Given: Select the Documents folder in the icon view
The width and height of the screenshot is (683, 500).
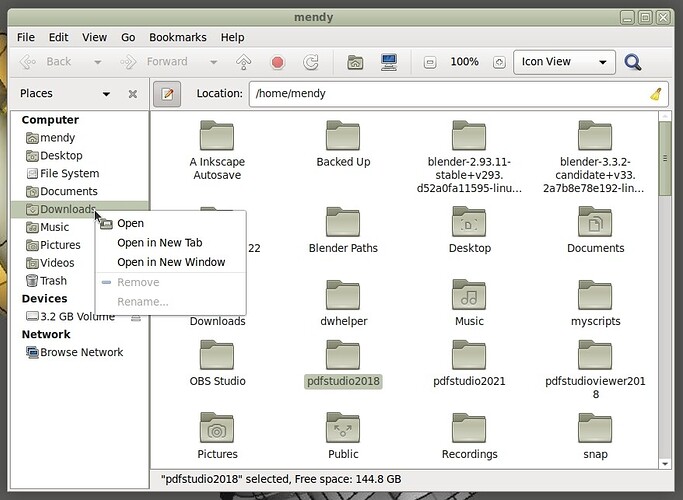Looking at the screenshot, I should click(595, 230).
